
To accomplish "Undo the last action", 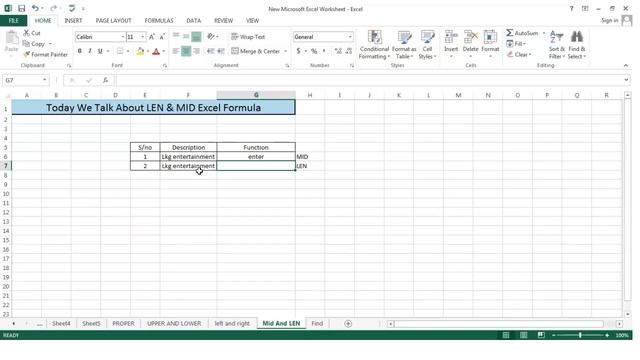I will click(x=35, y=8).
